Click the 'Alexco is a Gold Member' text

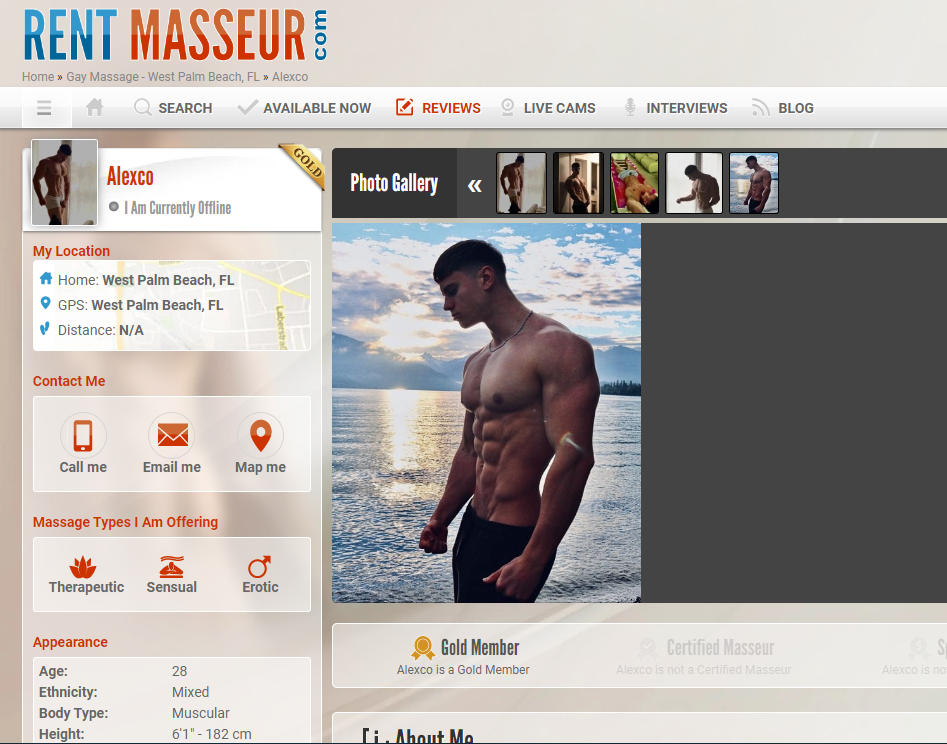[x=463, y=670]
